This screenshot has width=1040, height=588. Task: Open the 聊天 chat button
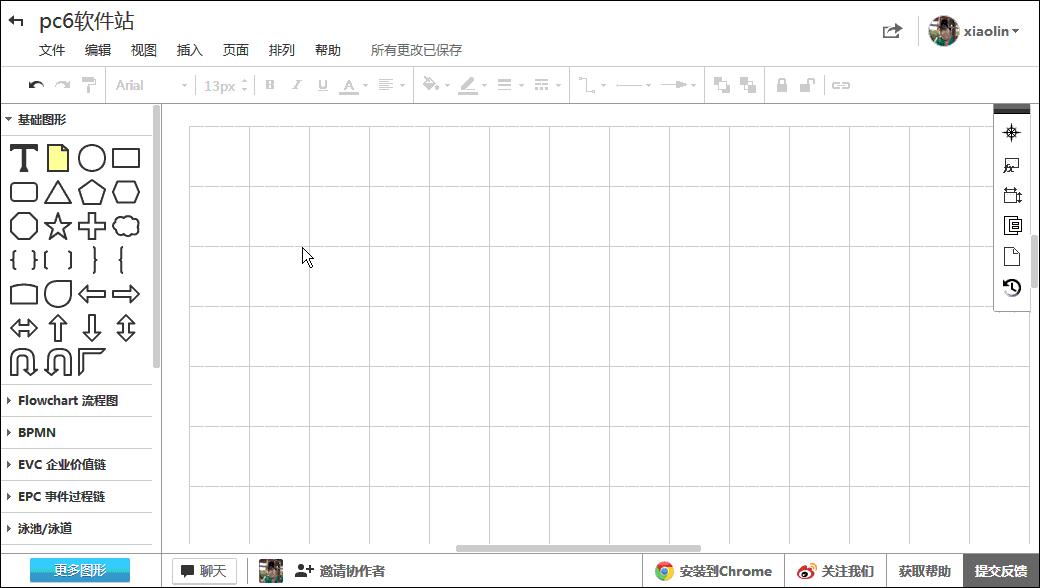pyautogui.click(x=204, y=571)
